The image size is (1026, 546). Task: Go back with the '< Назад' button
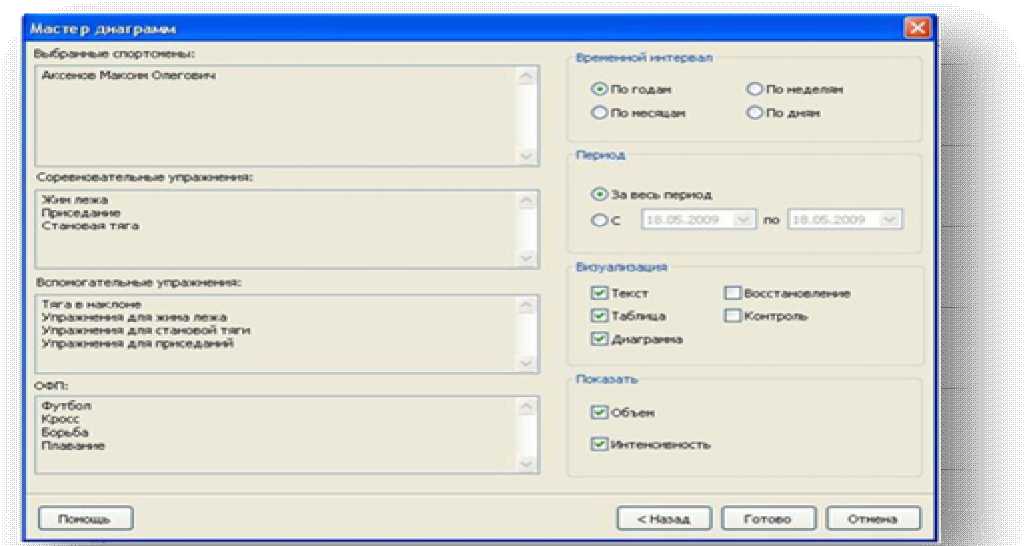pyautogui.click(x=663, y=519)
